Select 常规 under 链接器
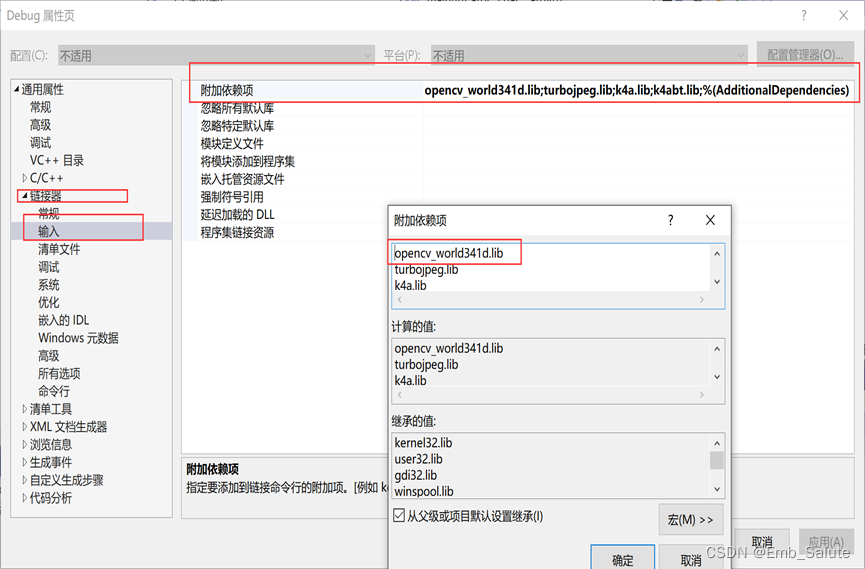Screen dimensions: 865x569 coord(49,213)
